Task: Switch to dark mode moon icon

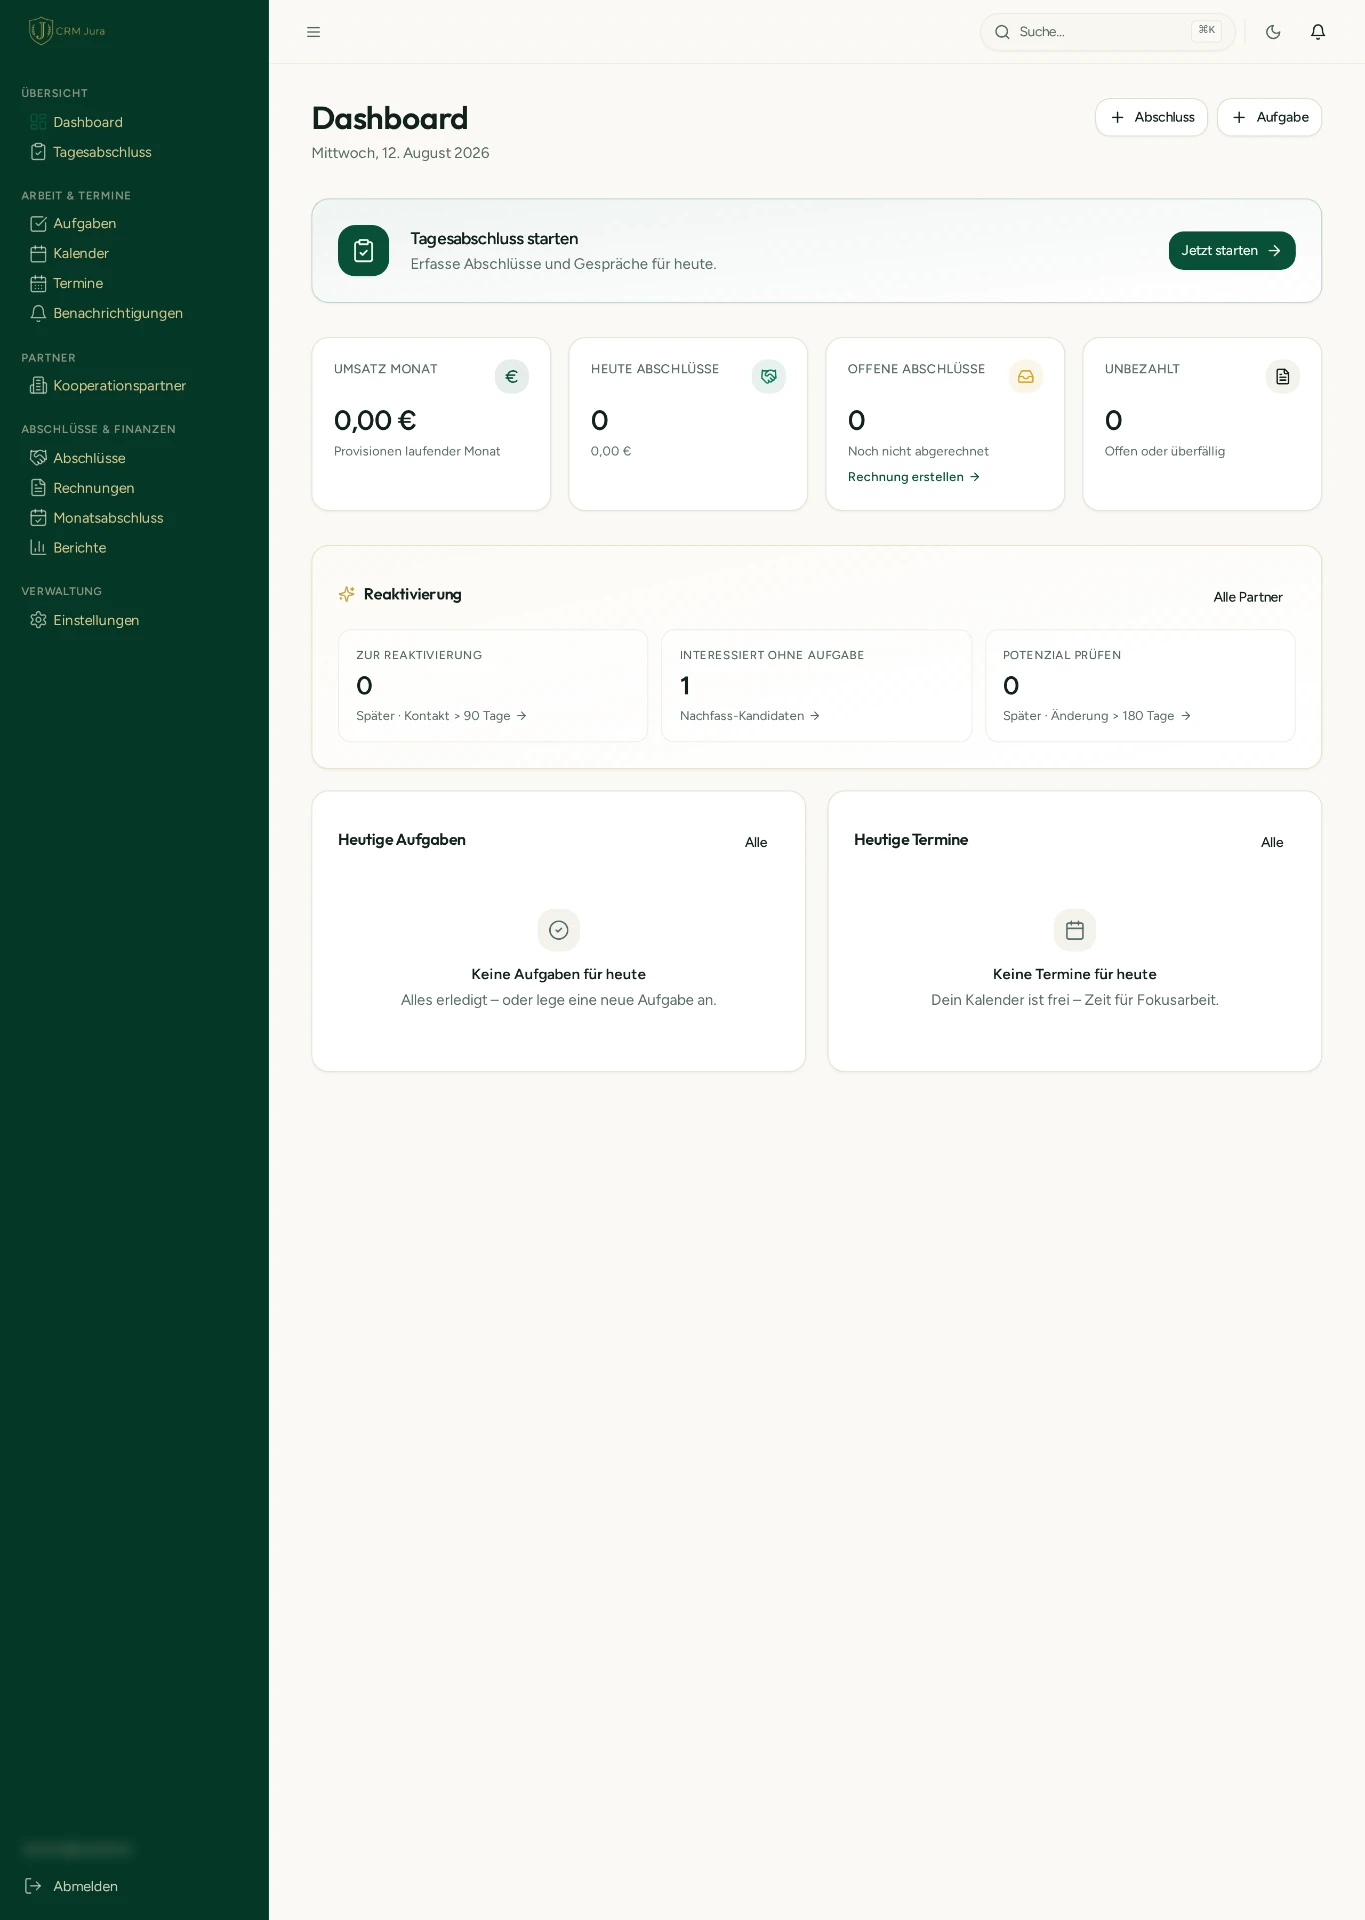Action: (x=1273, y=32)
